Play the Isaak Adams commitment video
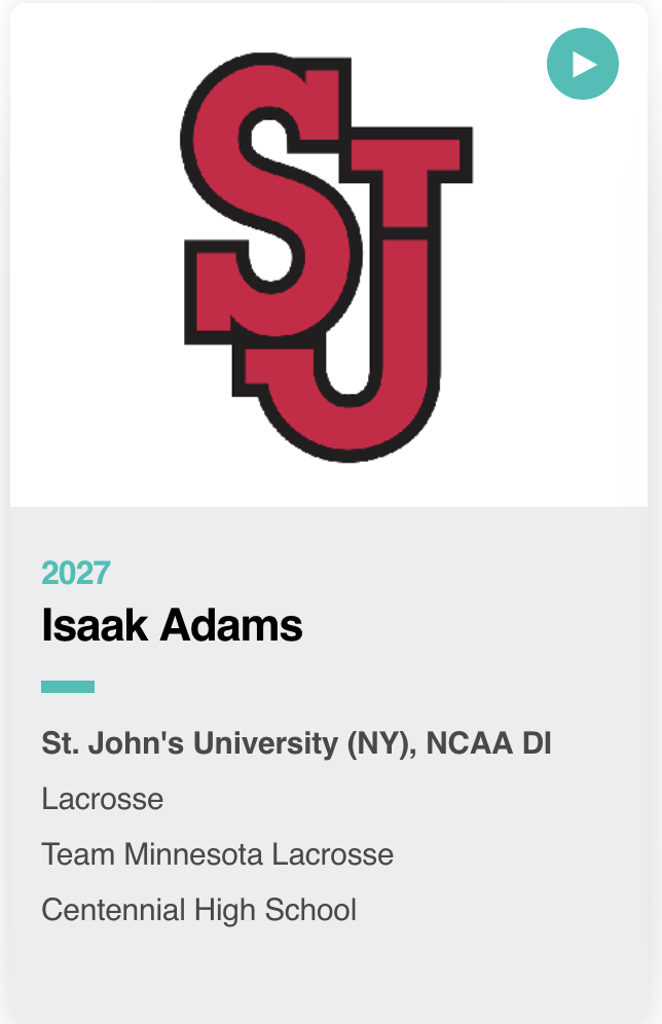 (582, 64)
